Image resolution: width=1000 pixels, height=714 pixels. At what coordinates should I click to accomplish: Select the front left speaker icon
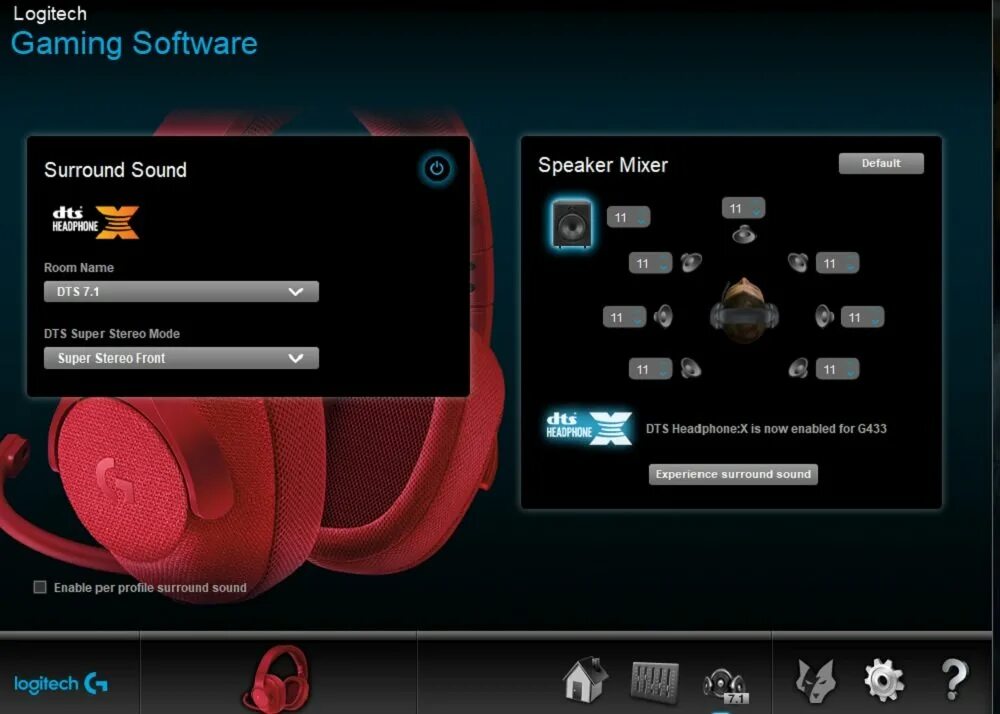click(x=691, y=262)
